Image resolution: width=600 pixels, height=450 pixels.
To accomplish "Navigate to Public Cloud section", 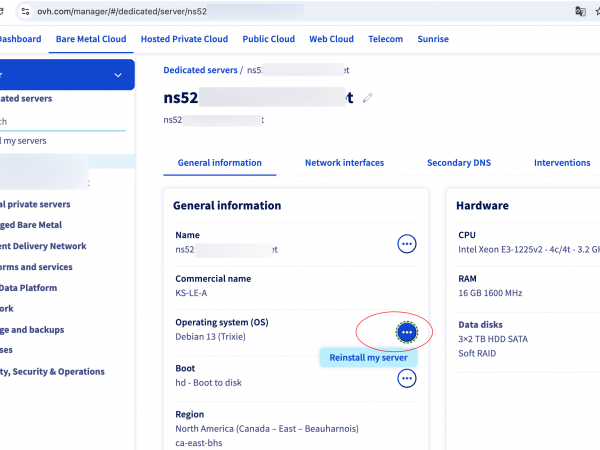I will [268, 39].
